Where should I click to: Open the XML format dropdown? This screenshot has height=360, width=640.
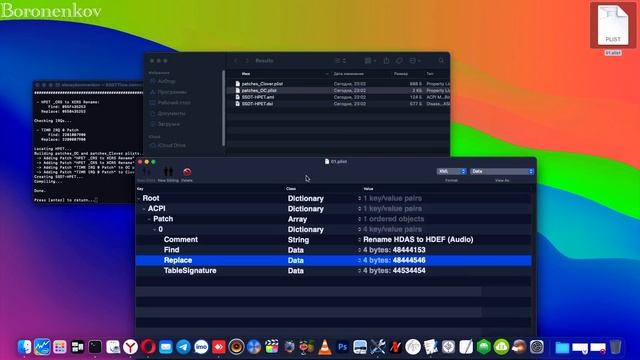(451, 171)
